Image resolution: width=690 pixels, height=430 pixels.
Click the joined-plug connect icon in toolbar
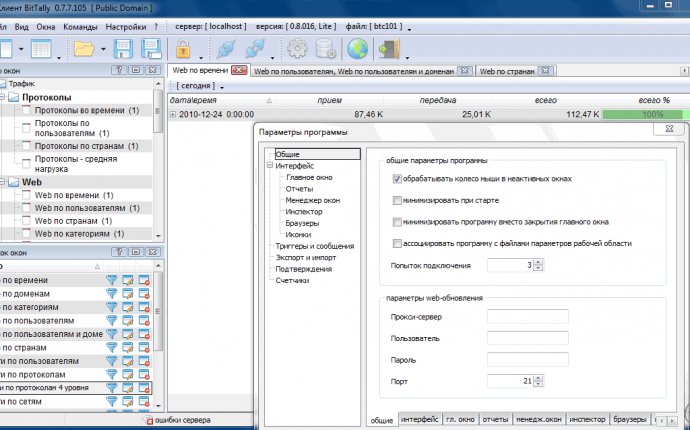pos(227,49)
